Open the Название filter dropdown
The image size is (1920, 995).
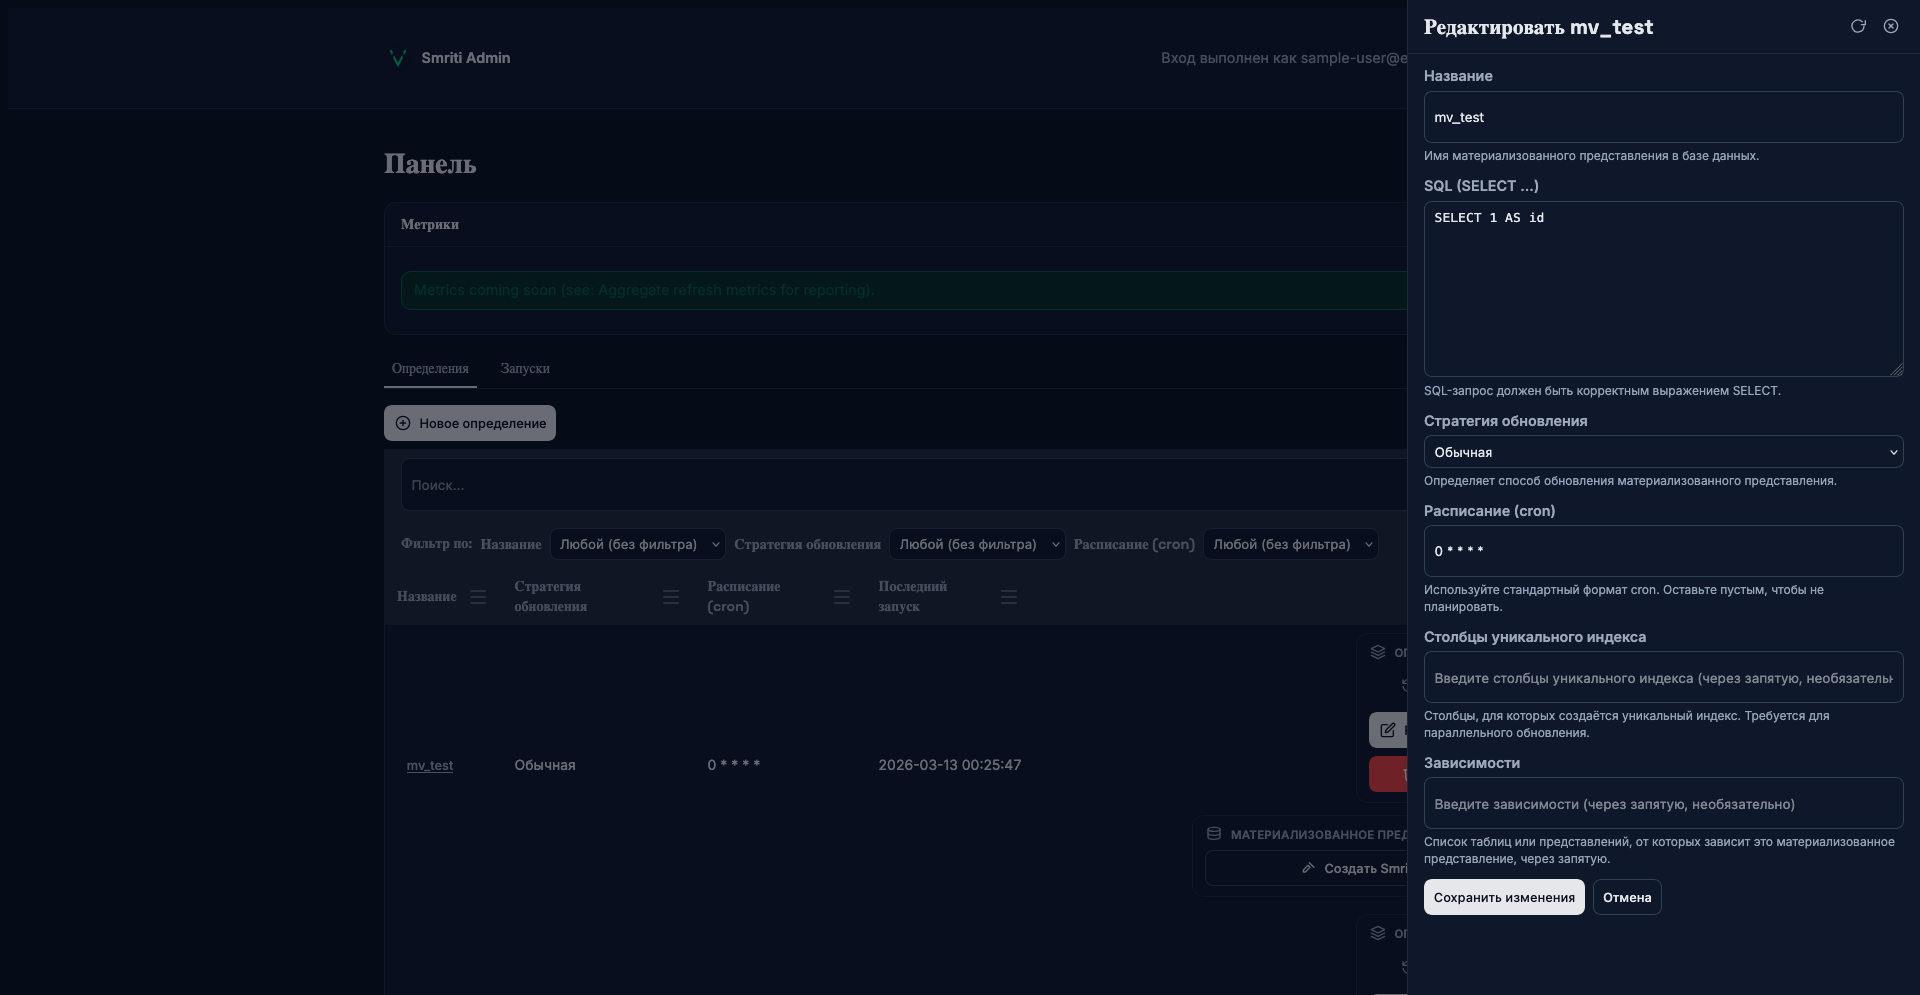(x=637, y=544)
